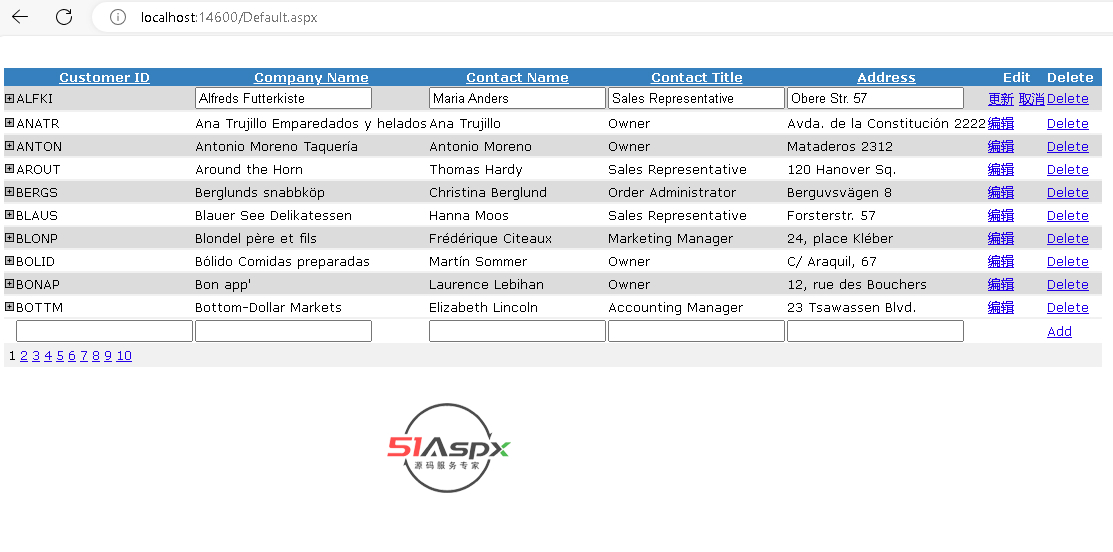The width and height of the screenshot is (1113, 552).
Task: Expand the BLONP customer row
Action: [x=9, y=238]
